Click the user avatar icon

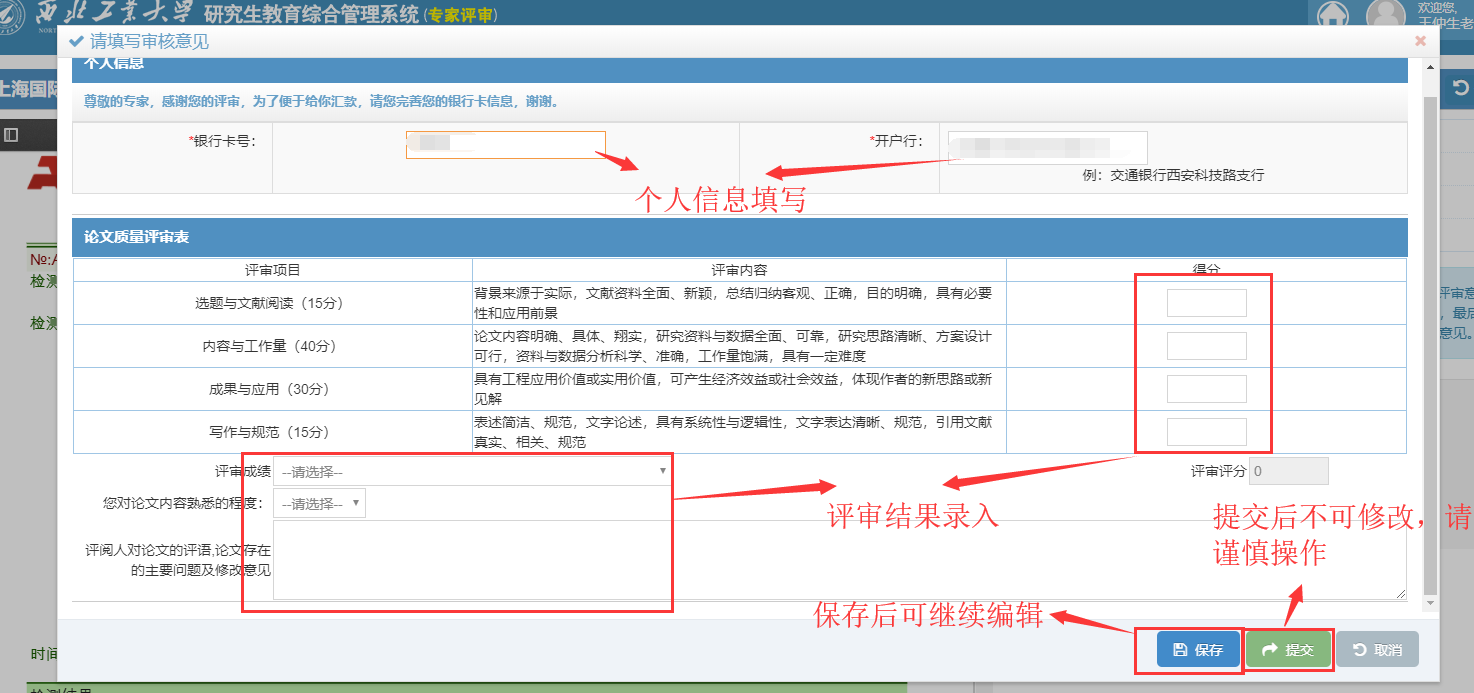(1384, 15)
